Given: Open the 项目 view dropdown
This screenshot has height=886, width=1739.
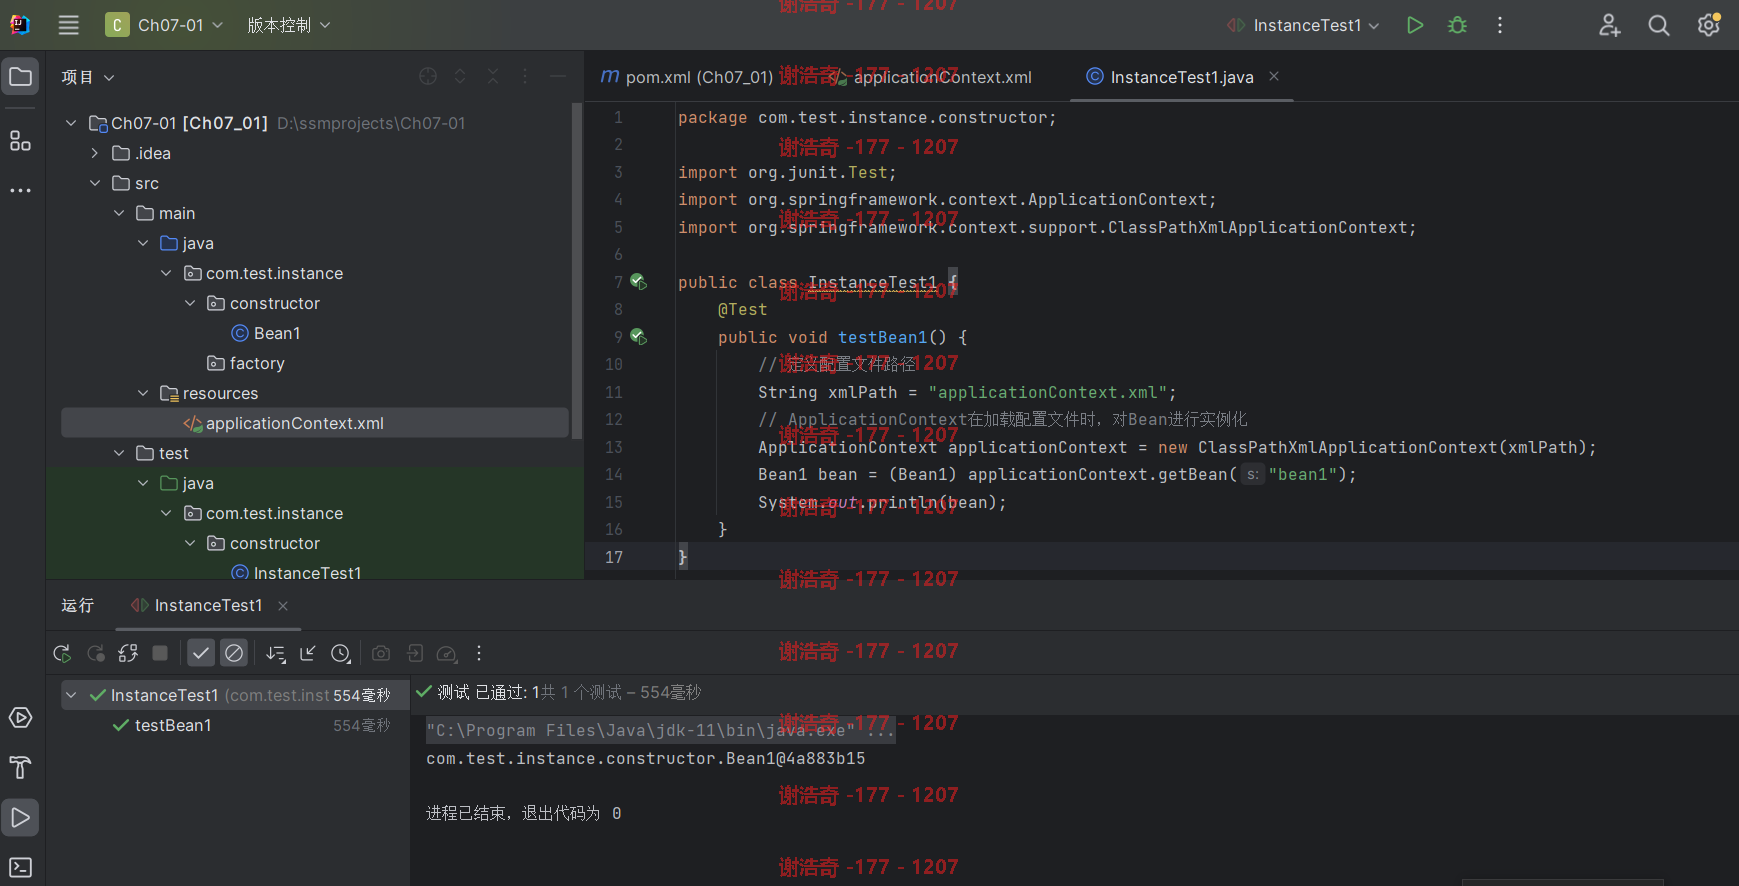Looking at the screenshot, I should pos(88,77).
